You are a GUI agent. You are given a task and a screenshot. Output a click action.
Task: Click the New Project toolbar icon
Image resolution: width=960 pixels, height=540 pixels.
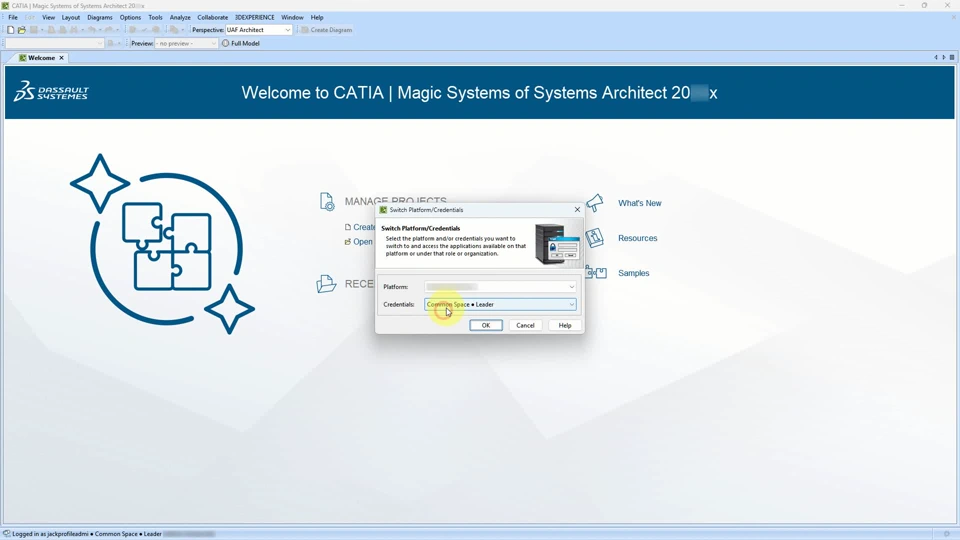click(x=10, y=30)
